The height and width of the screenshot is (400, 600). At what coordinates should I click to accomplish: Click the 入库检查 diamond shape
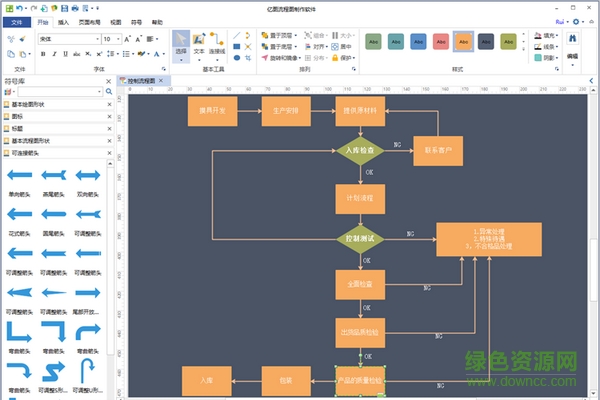360,151
